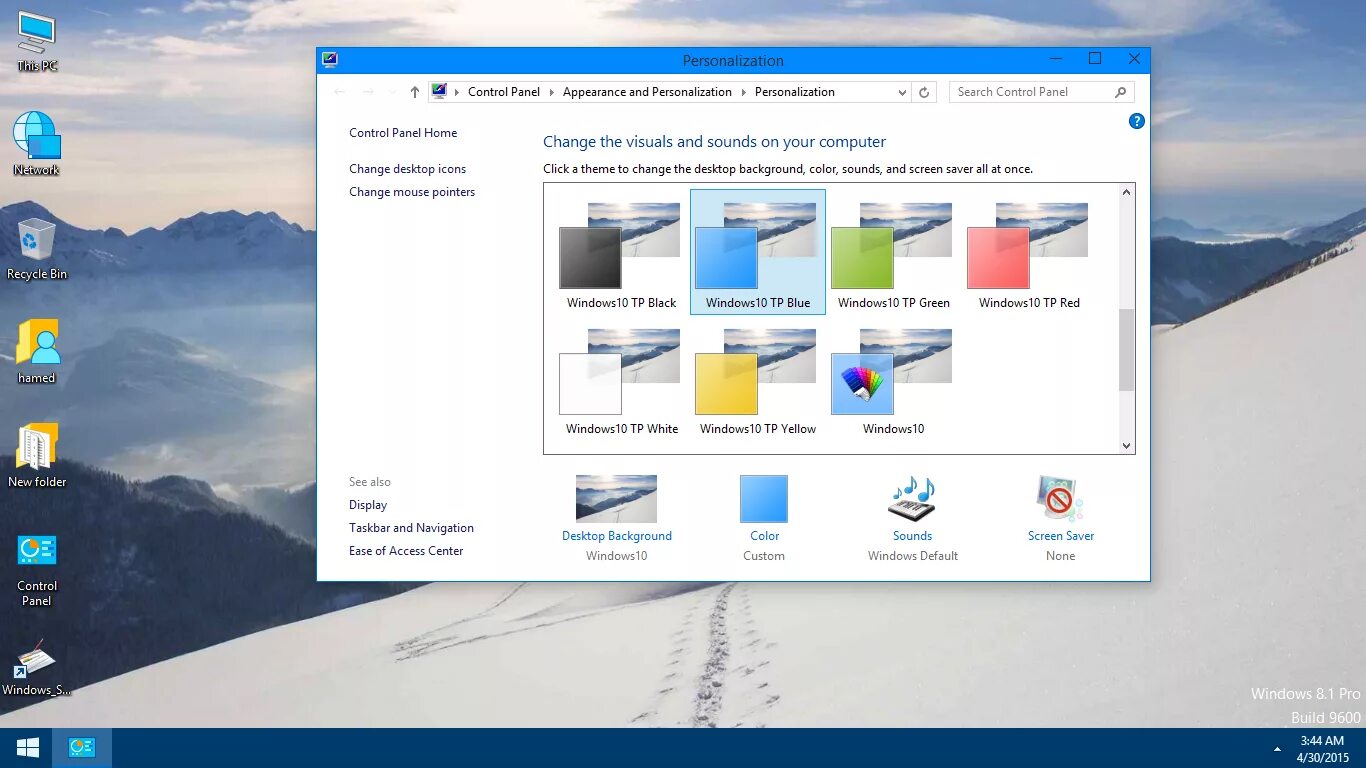Open the Start menu button
Viewport: 1366px width, 768px height.
pyautogui.click(x=27, y=748)
